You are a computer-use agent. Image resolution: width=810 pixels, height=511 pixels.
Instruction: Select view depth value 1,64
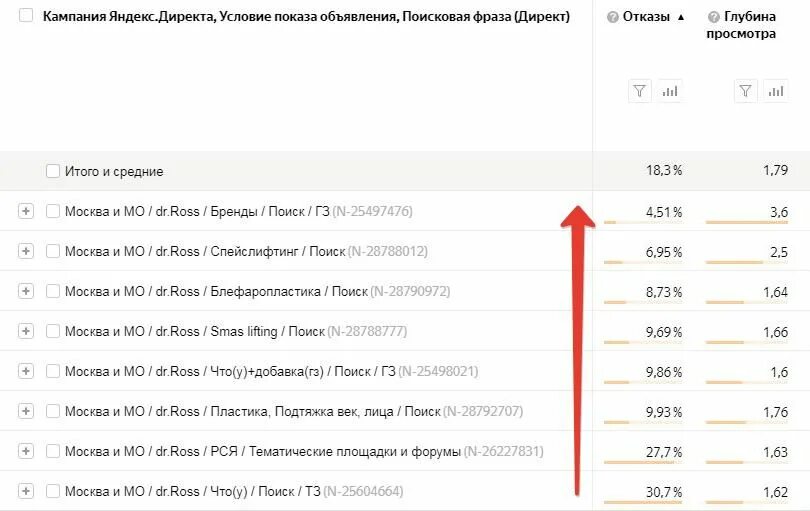pos(775,292)
